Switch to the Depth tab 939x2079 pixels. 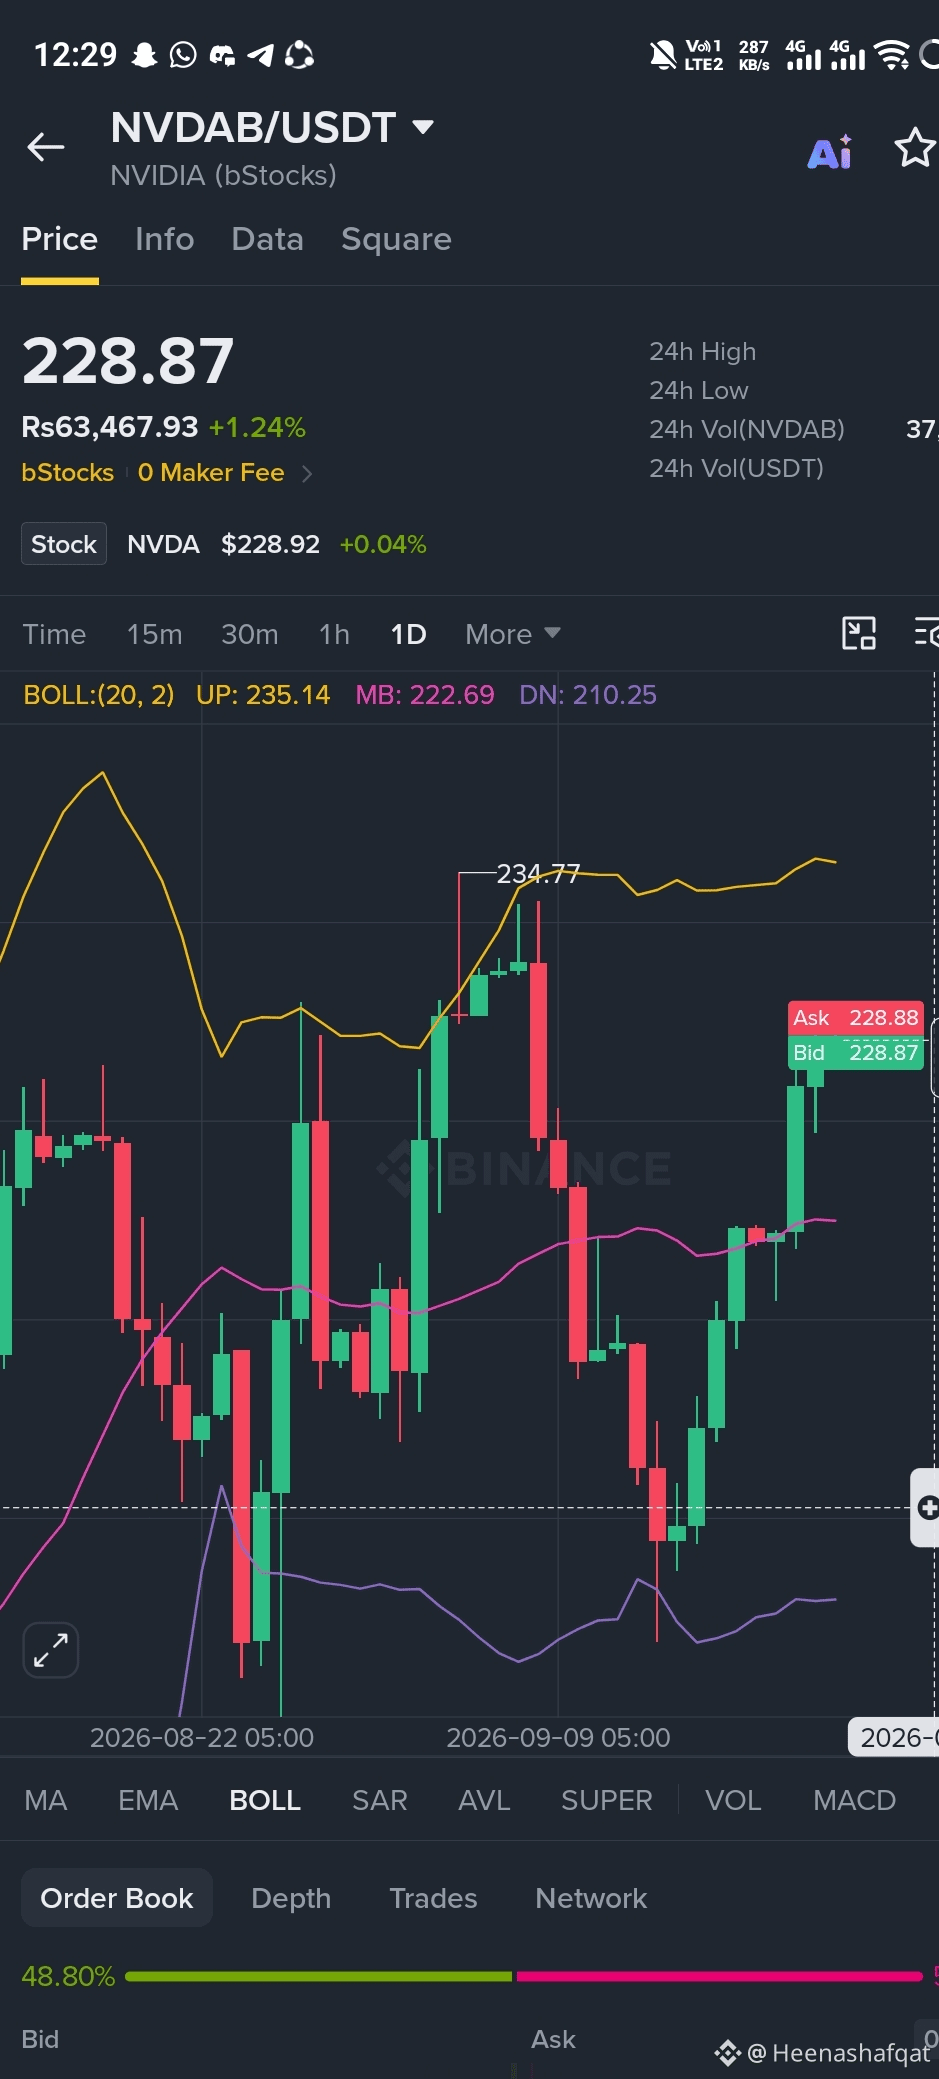click(x=291, y=1898)
